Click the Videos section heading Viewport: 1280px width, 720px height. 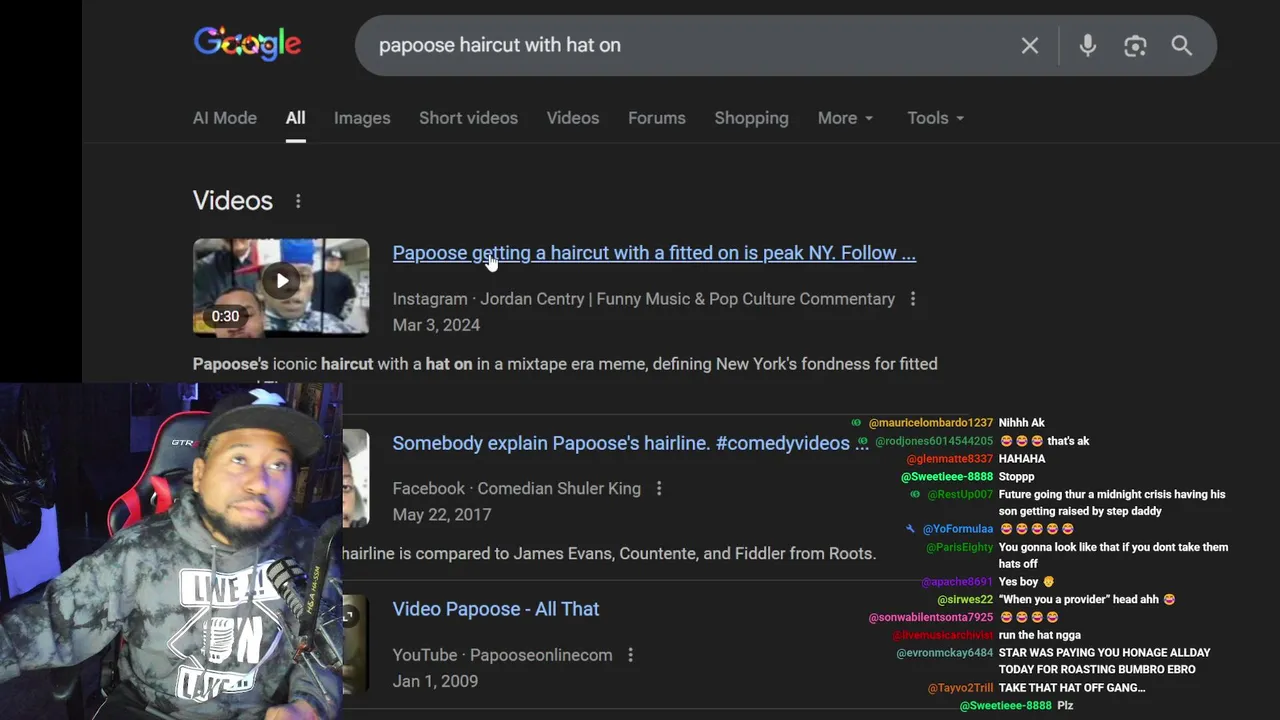(x=233, y=201)
